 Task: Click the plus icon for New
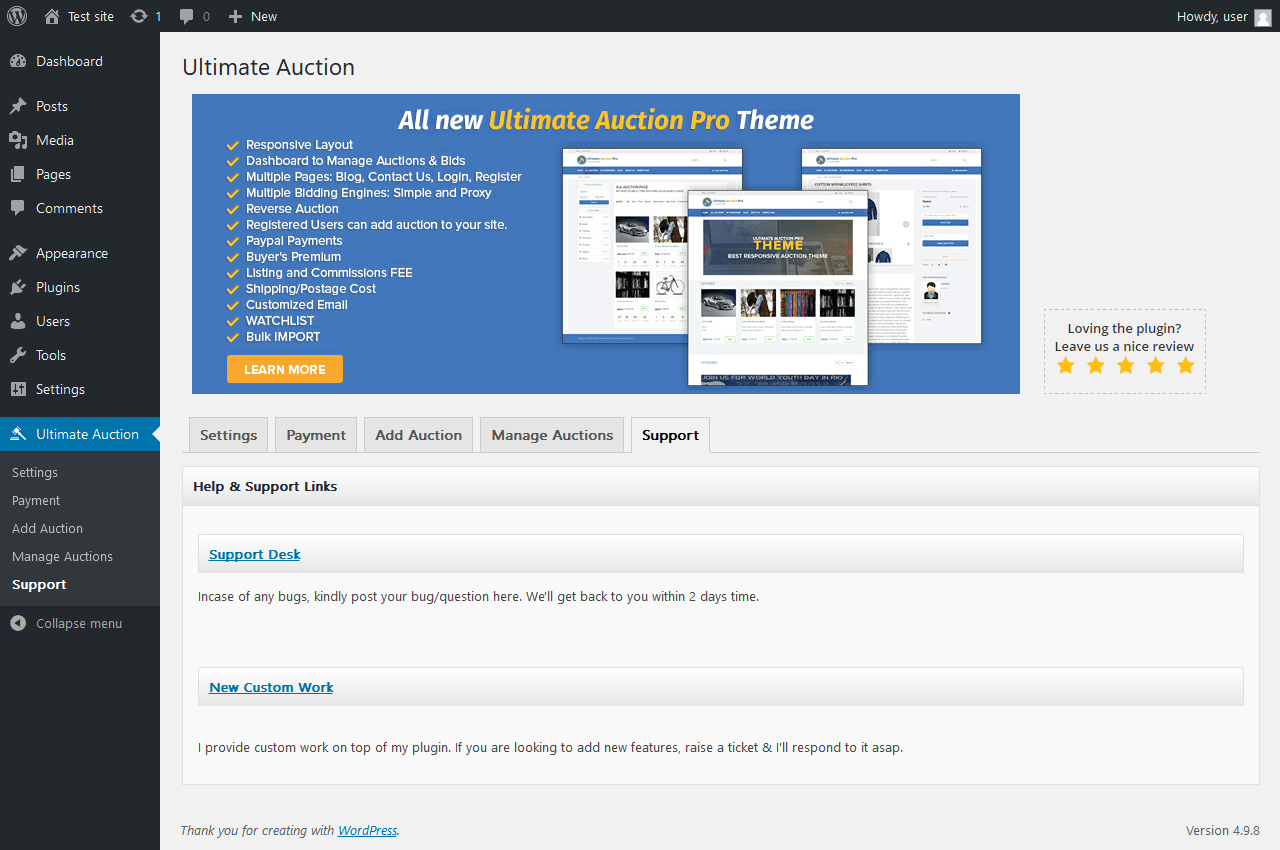pos(235,16)
